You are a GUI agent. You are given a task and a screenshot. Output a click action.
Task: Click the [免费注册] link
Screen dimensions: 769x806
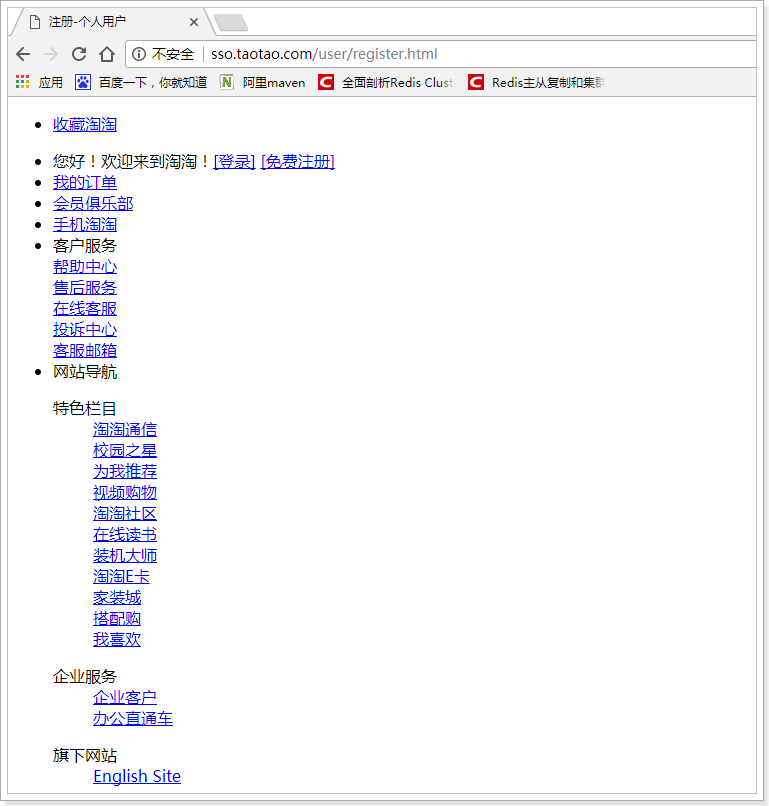click(298, 161)
